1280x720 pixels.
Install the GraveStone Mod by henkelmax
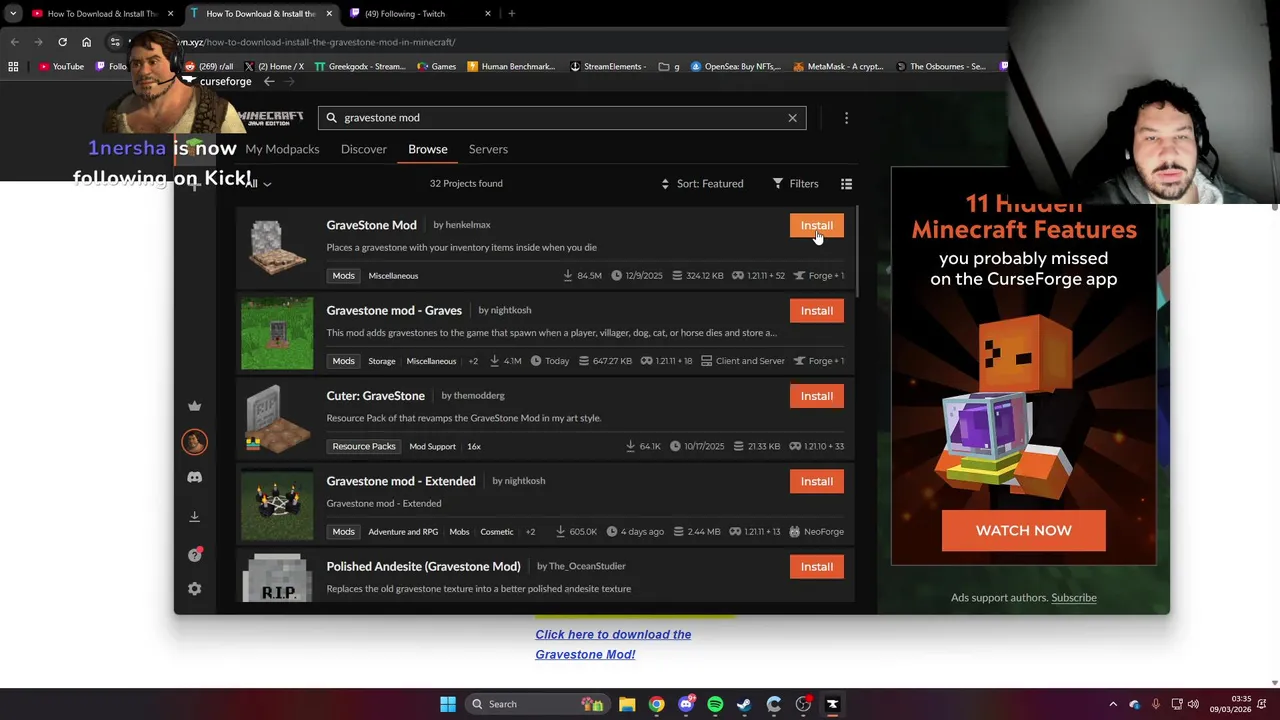click(x=816, y=225)
